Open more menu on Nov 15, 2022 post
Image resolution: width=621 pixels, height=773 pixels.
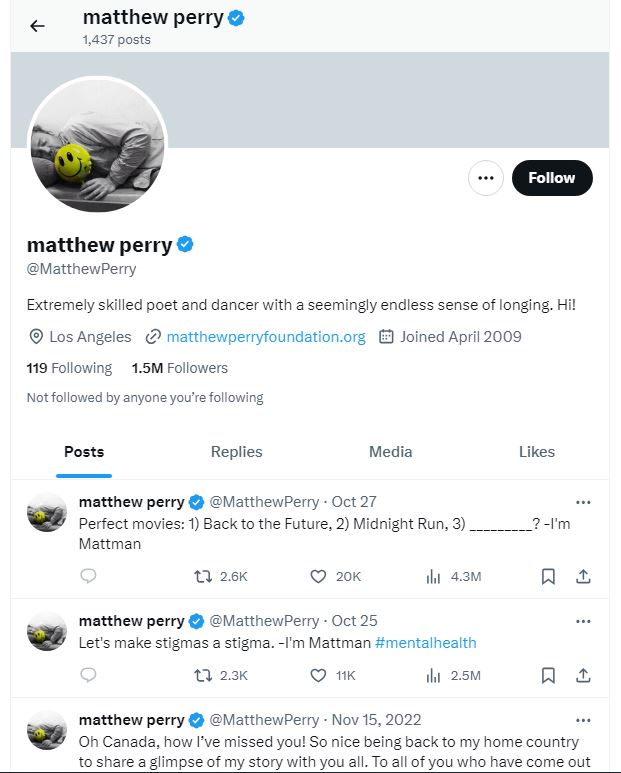583,720
